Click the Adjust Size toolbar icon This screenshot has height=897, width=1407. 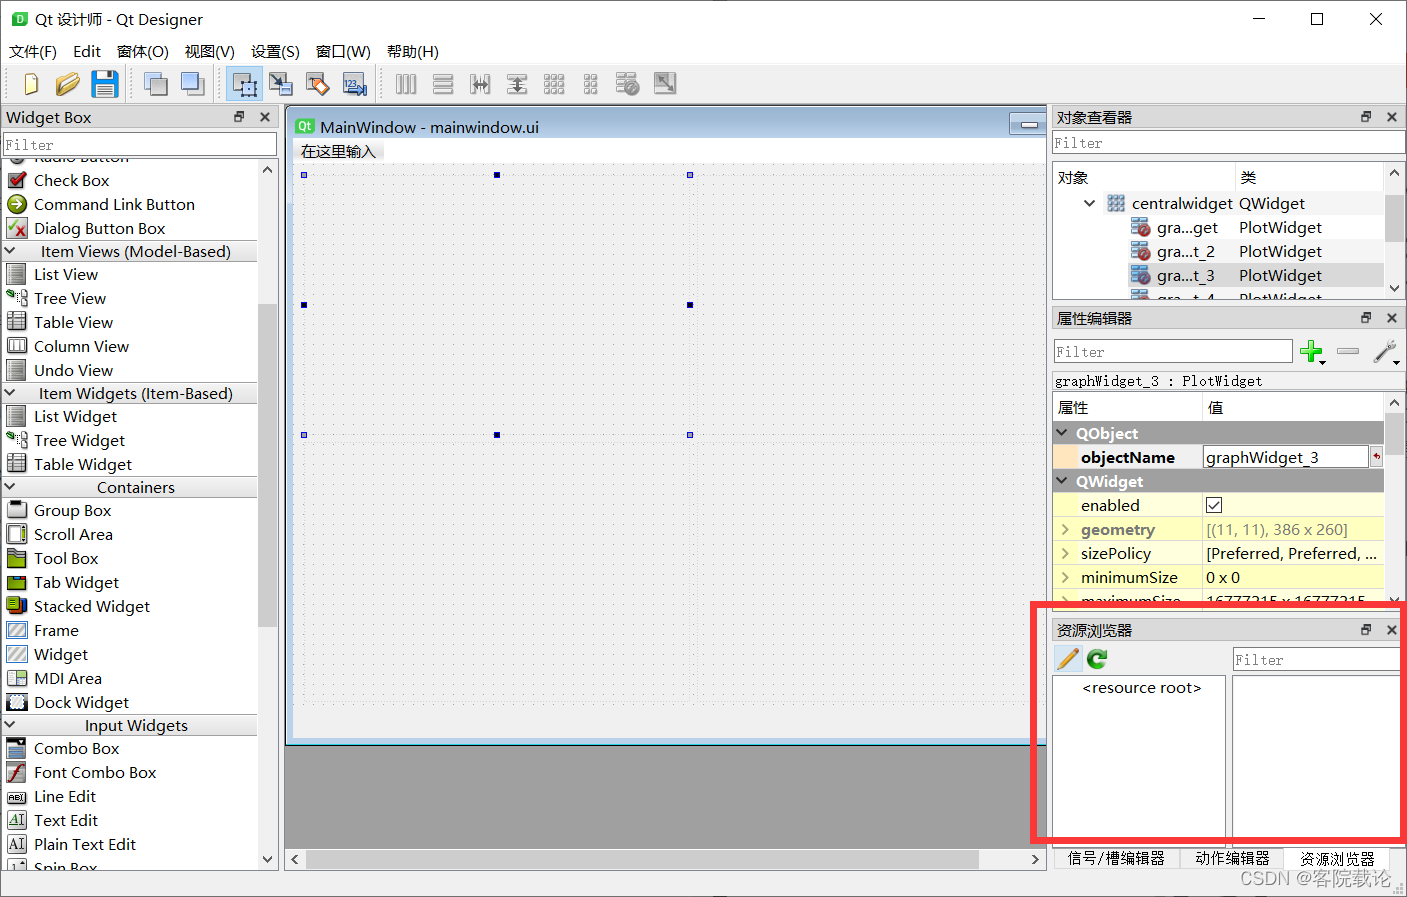665,84
